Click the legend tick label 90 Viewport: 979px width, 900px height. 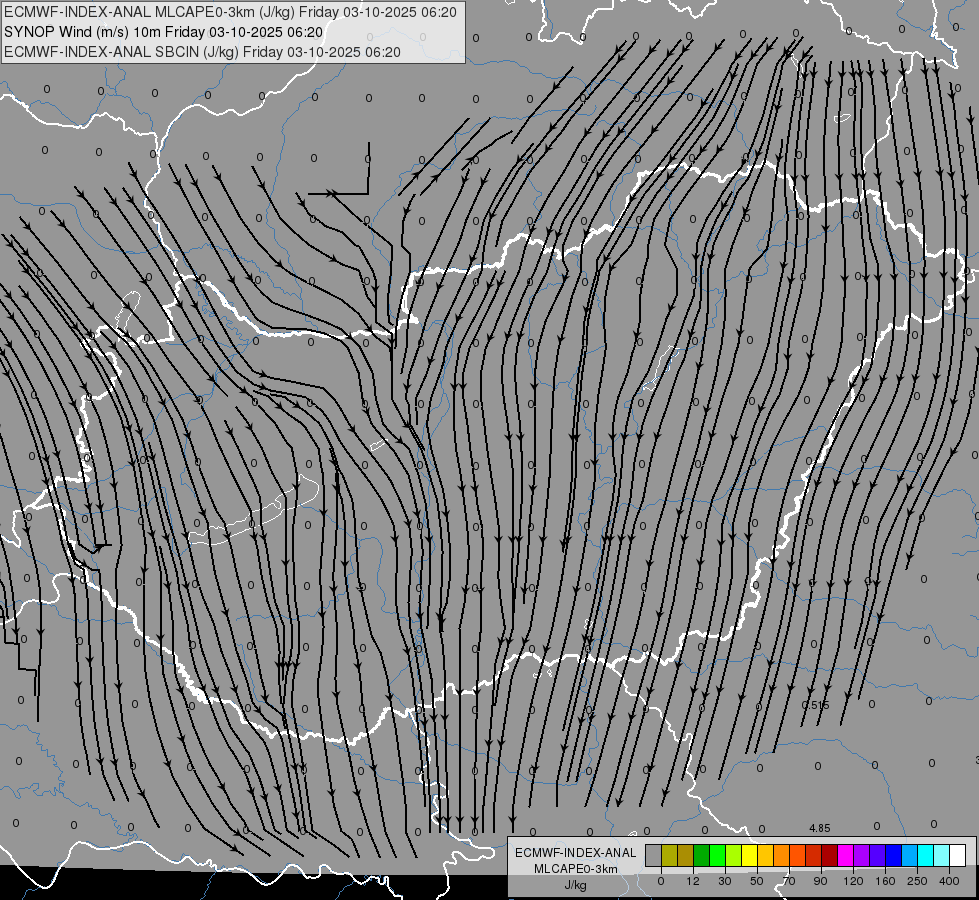tap(820, 881)
